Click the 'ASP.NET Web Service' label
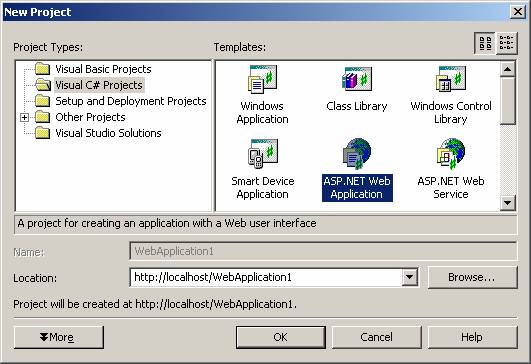 [x=451, y=188]
